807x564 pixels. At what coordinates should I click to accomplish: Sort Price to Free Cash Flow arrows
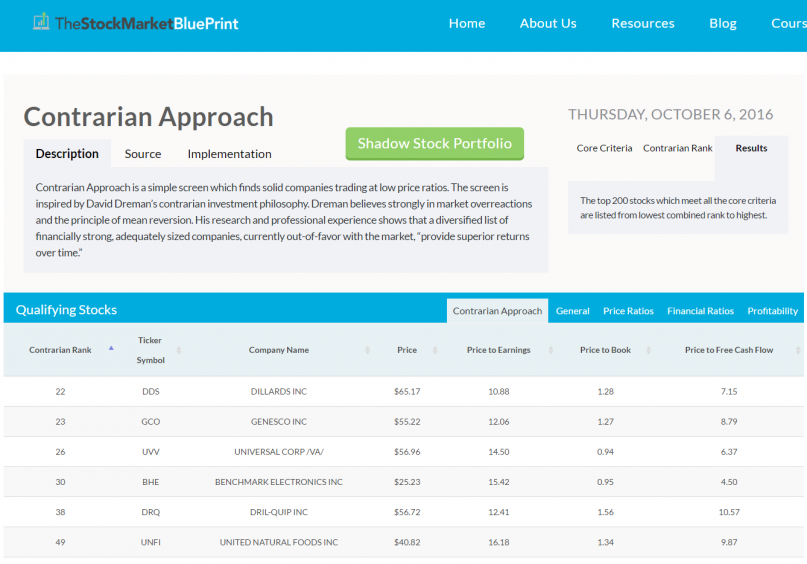798,350
